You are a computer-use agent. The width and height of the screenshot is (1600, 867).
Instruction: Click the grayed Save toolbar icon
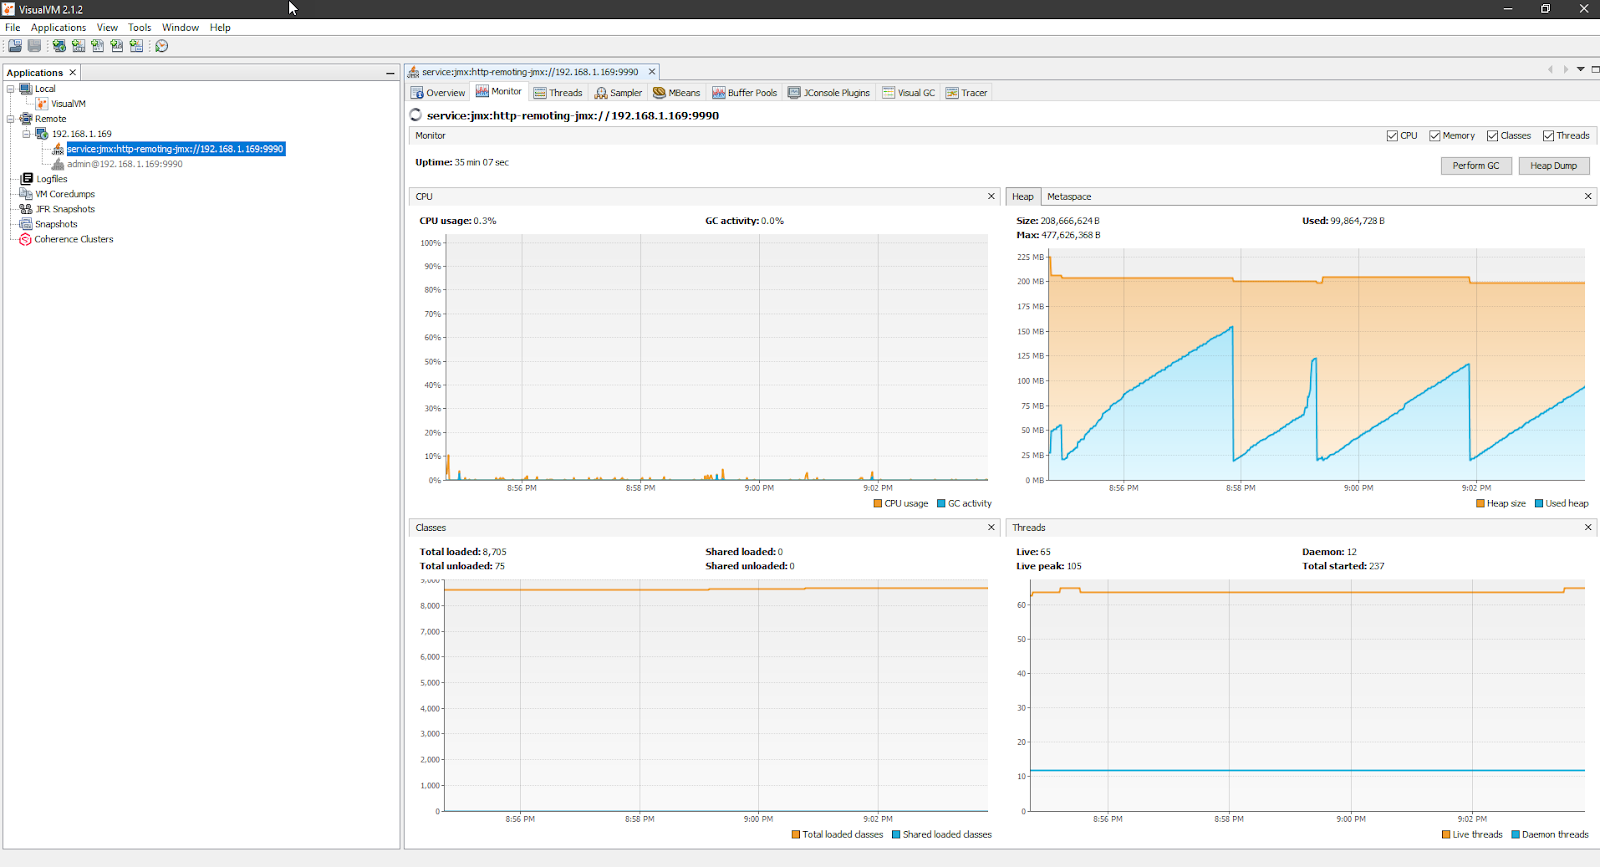[x=34, y=46]
